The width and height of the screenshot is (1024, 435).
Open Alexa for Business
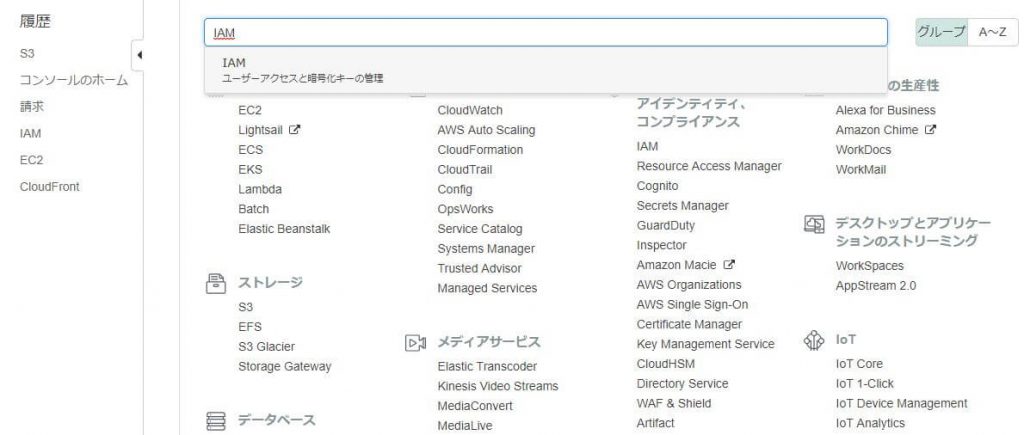[x=886, y=110]
